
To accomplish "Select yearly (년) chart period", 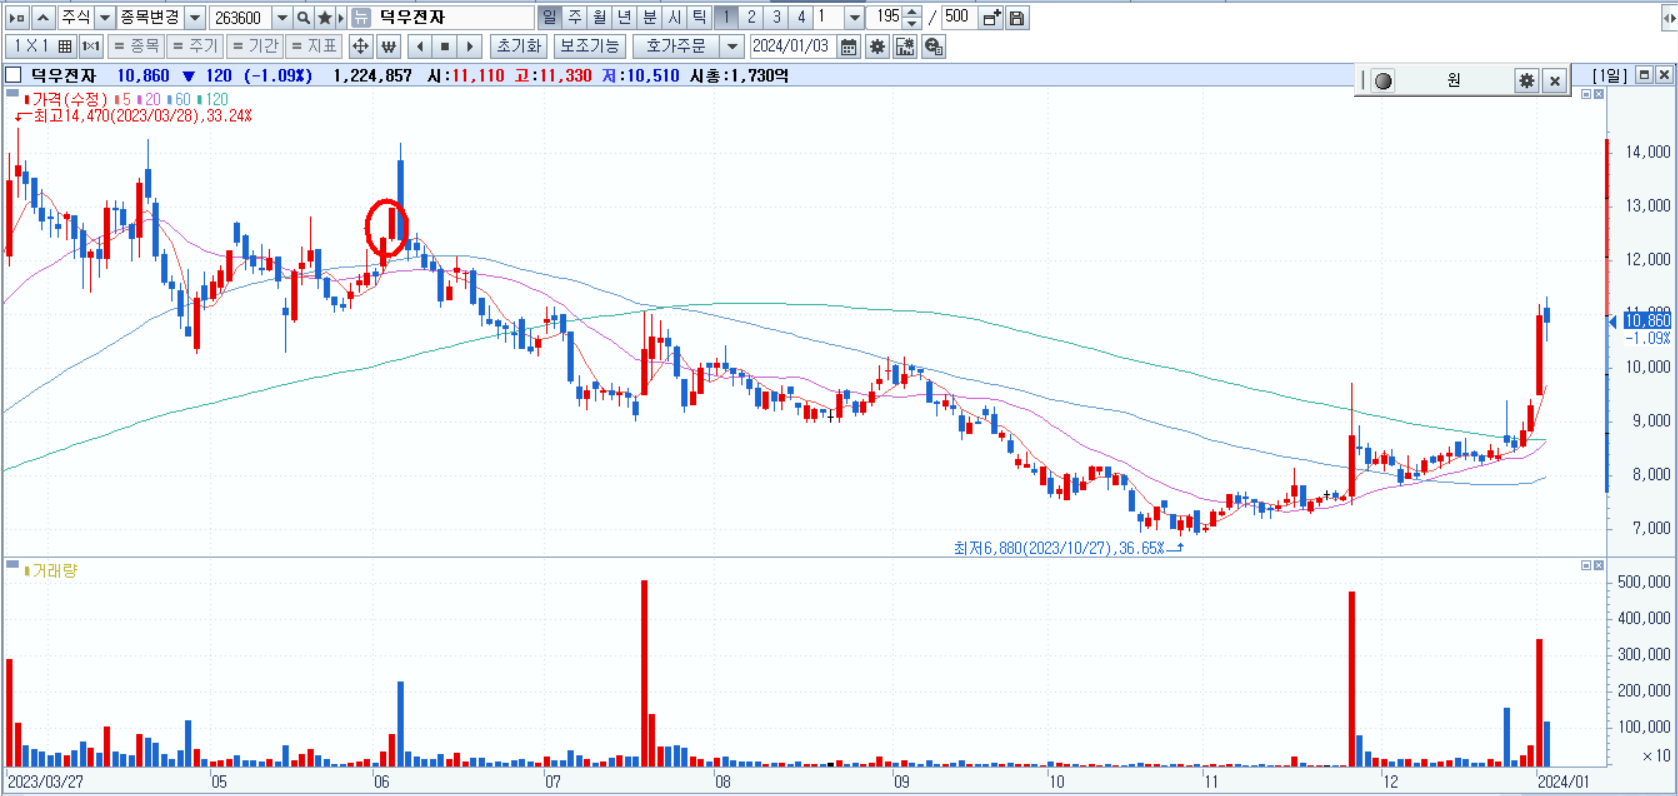I will coord(624,18).
